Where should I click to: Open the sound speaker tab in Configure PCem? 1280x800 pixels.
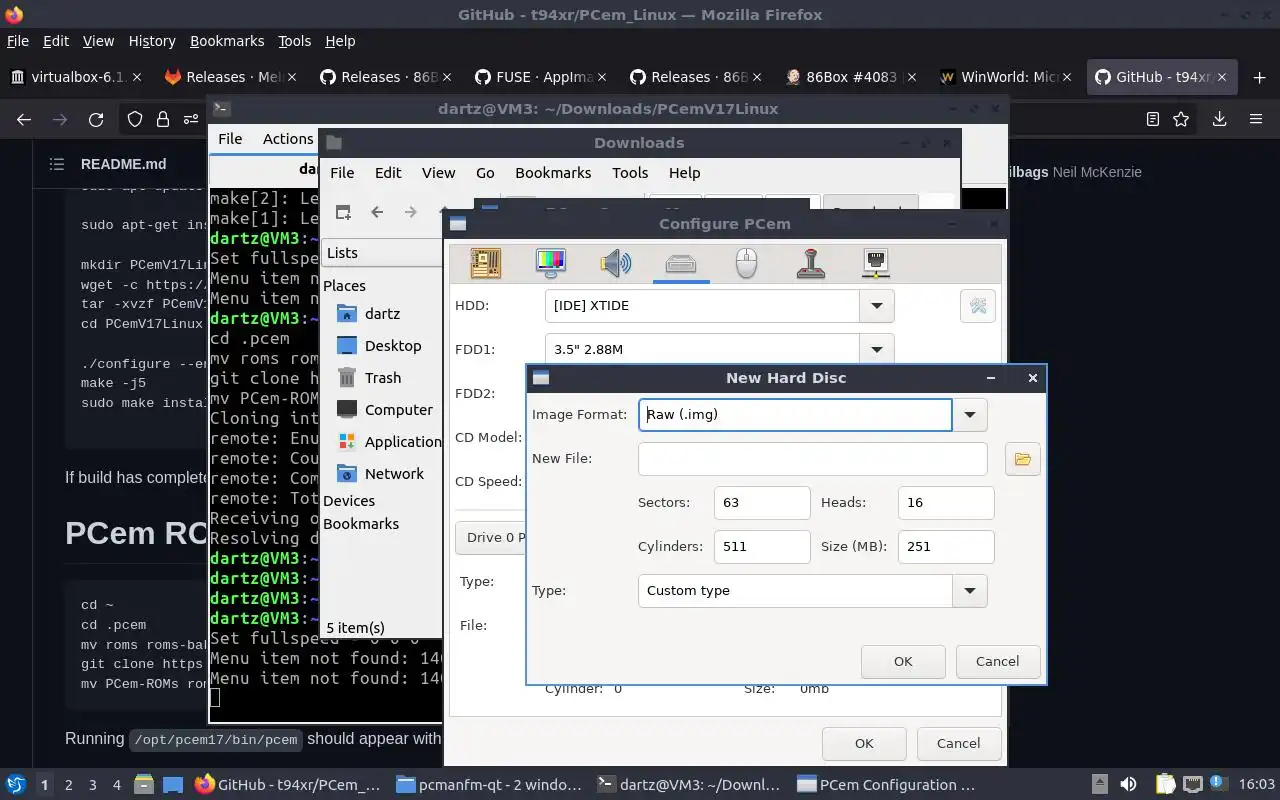(x=616, y=263)
